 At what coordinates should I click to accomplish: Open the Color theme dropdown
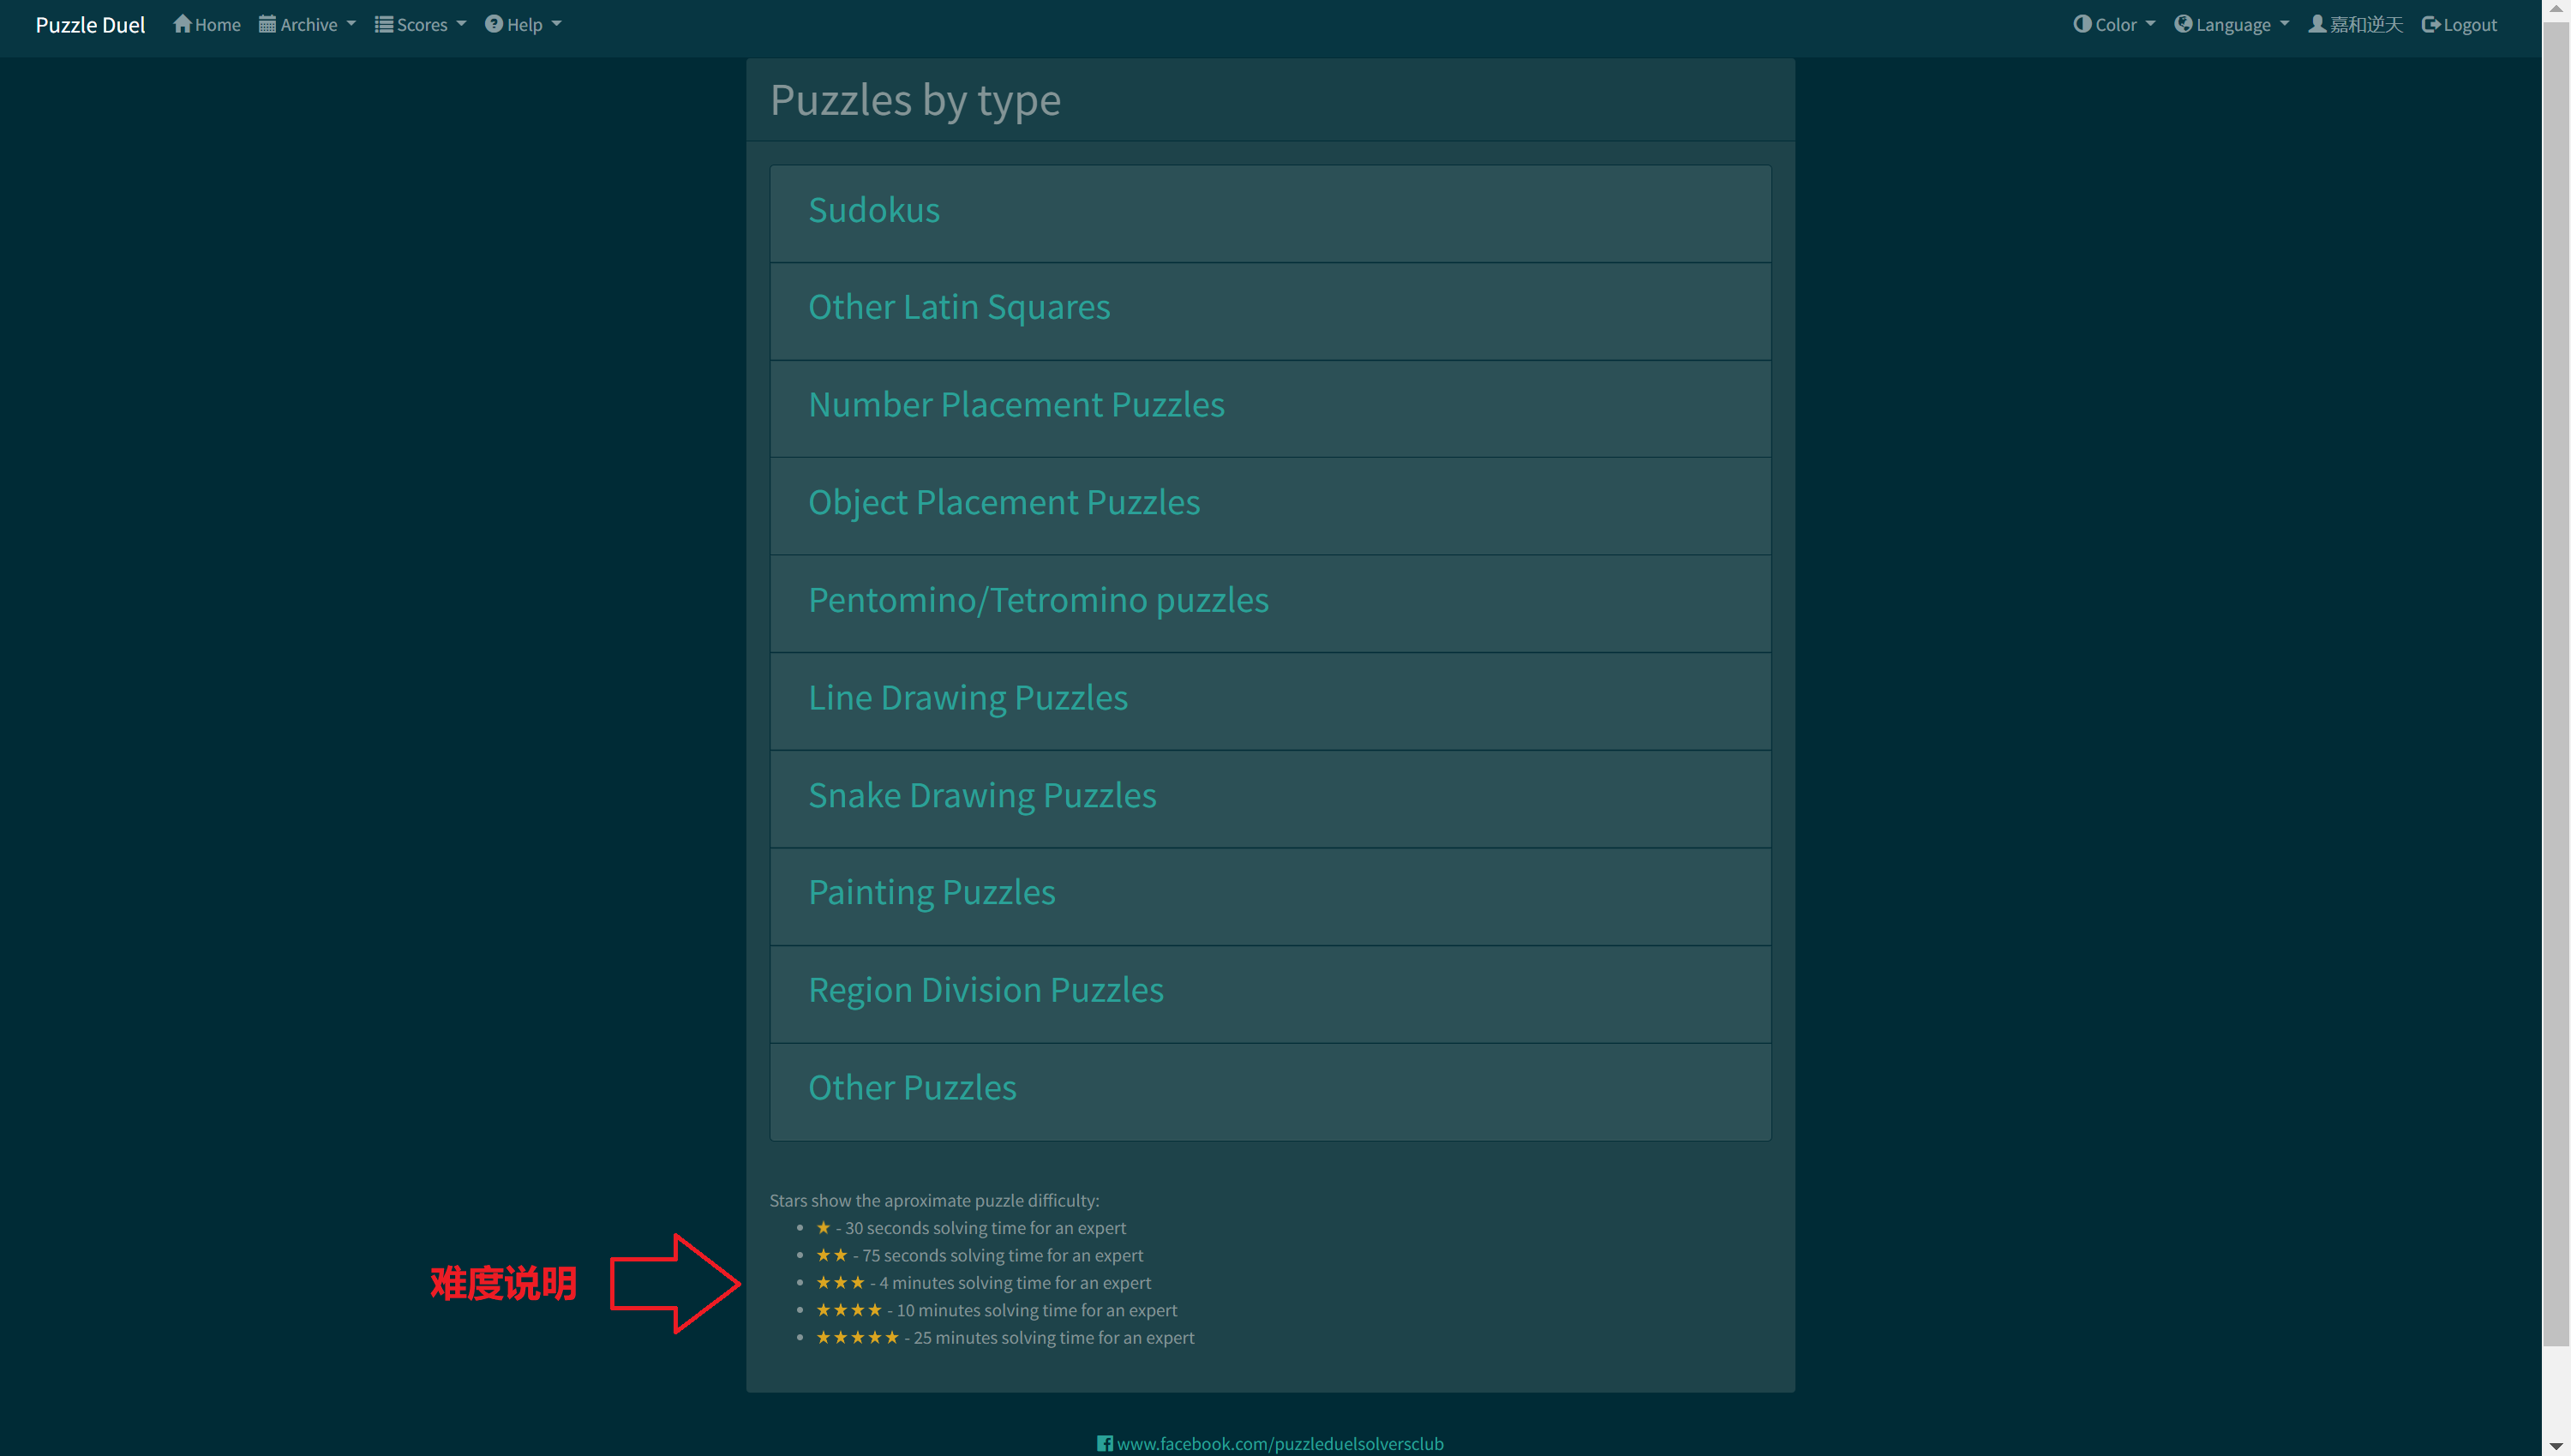pos(2114,24)
